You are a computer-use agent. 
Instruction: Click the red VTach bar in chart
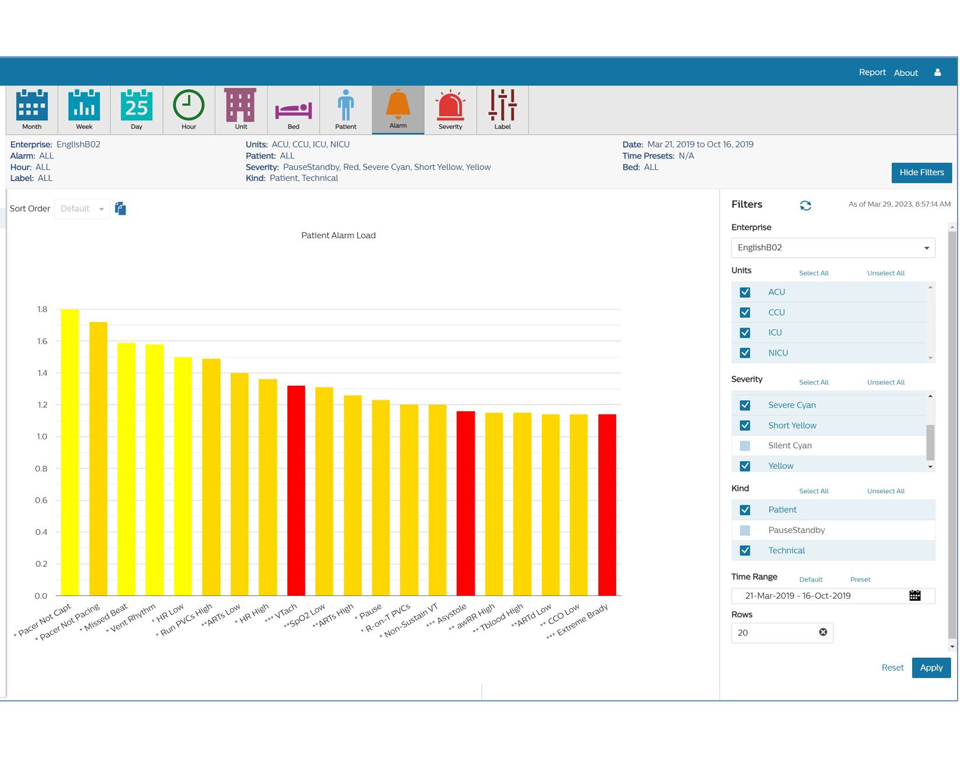coord(296,490)
